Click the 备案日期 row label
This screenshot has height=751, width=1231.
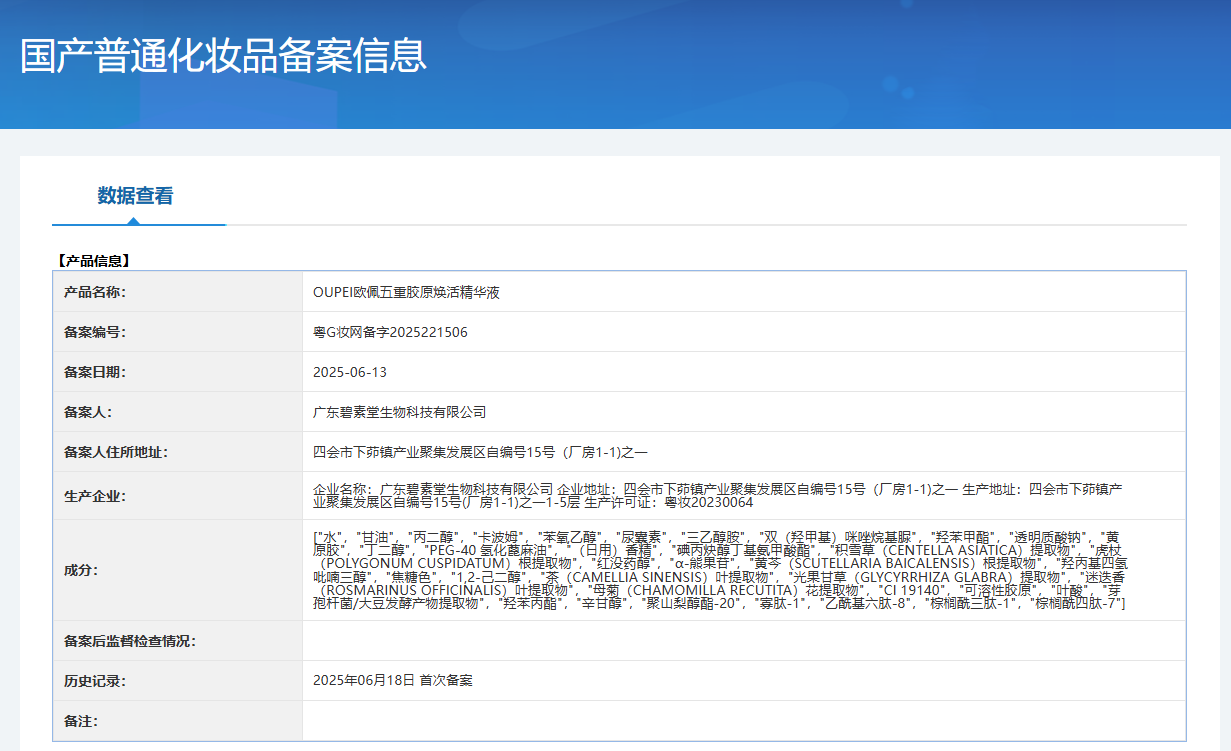pos(95,372)
